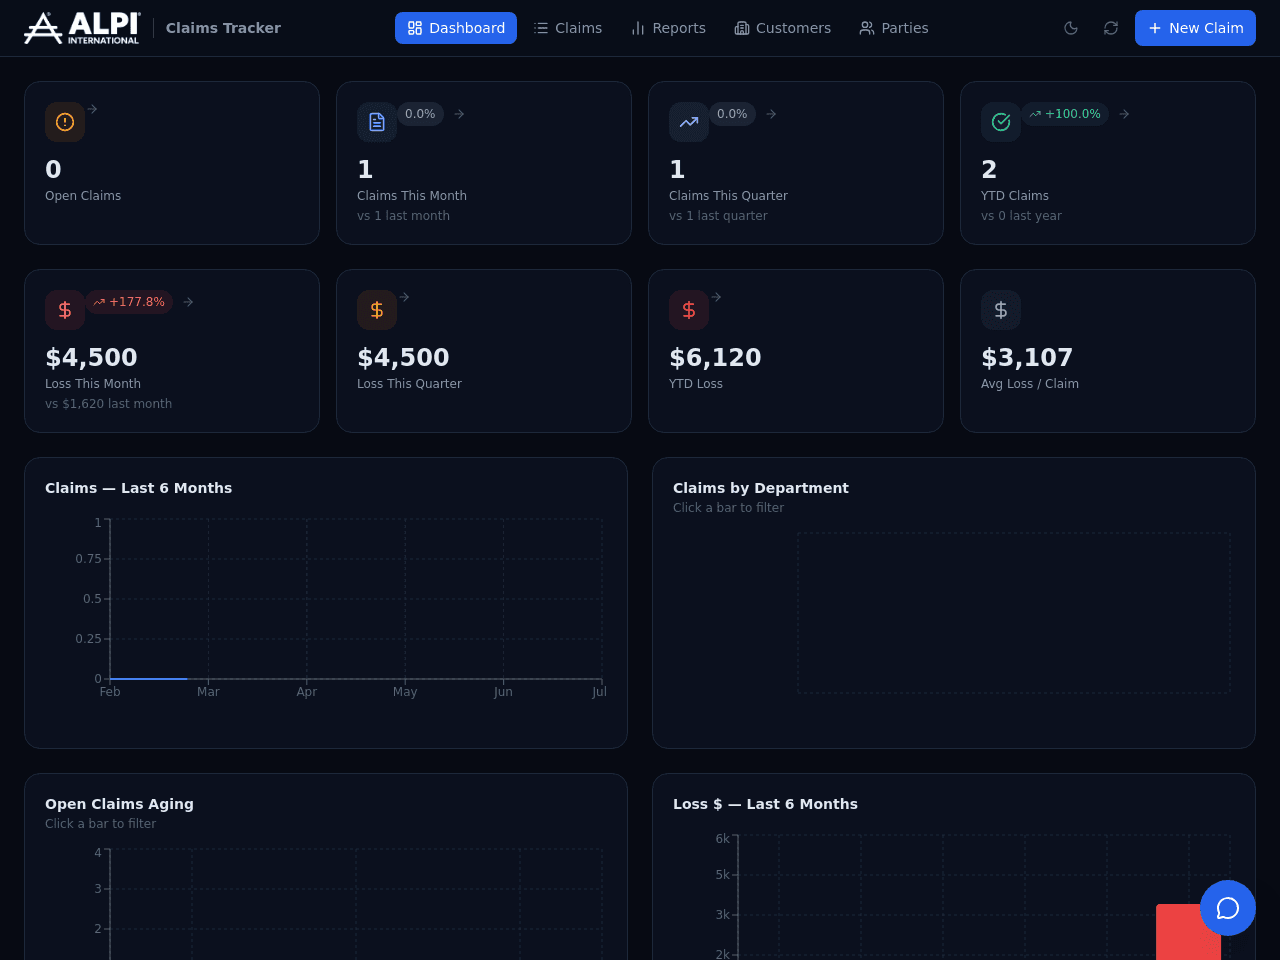This screenshot has width=1280, height=960.
Task: Click the $6,120 YTD Loss value
Action: 715,357
